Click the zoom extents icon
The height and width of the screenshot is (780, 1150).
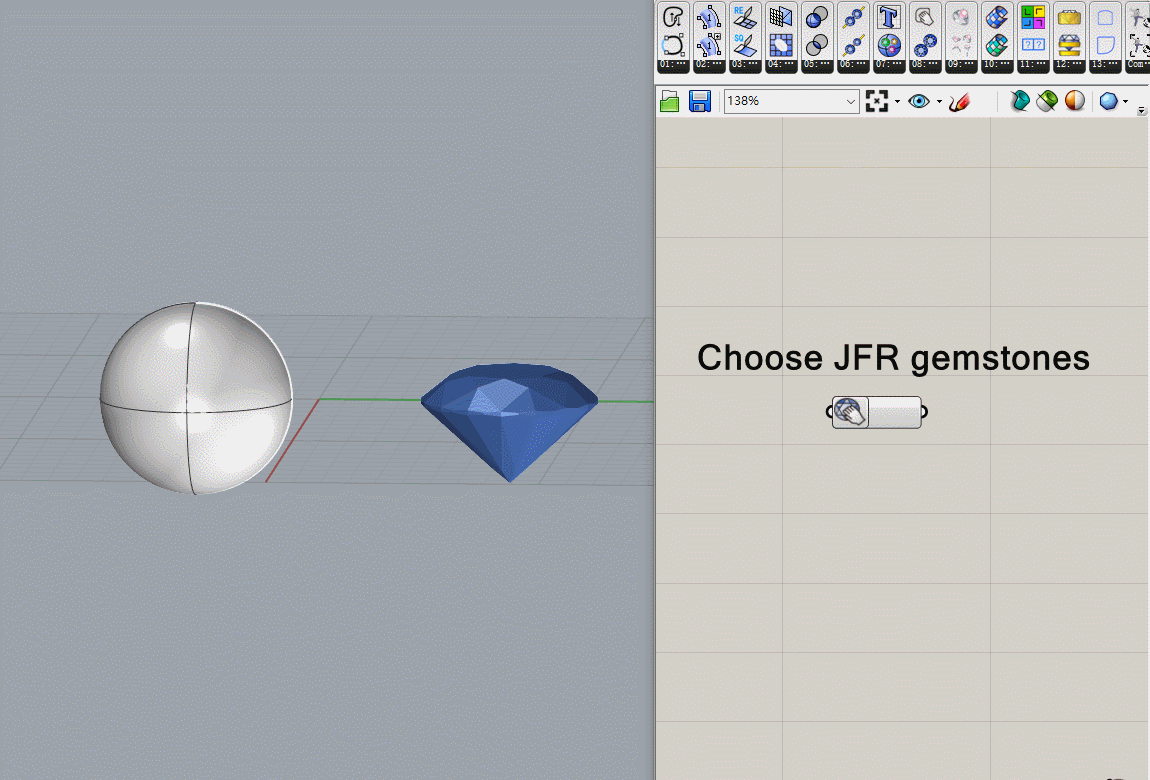876,101
